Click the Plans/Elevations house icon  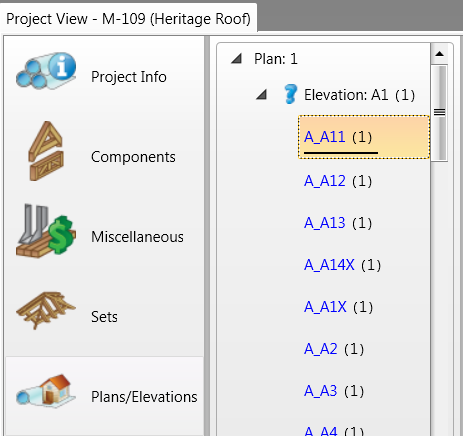(46, 391)
